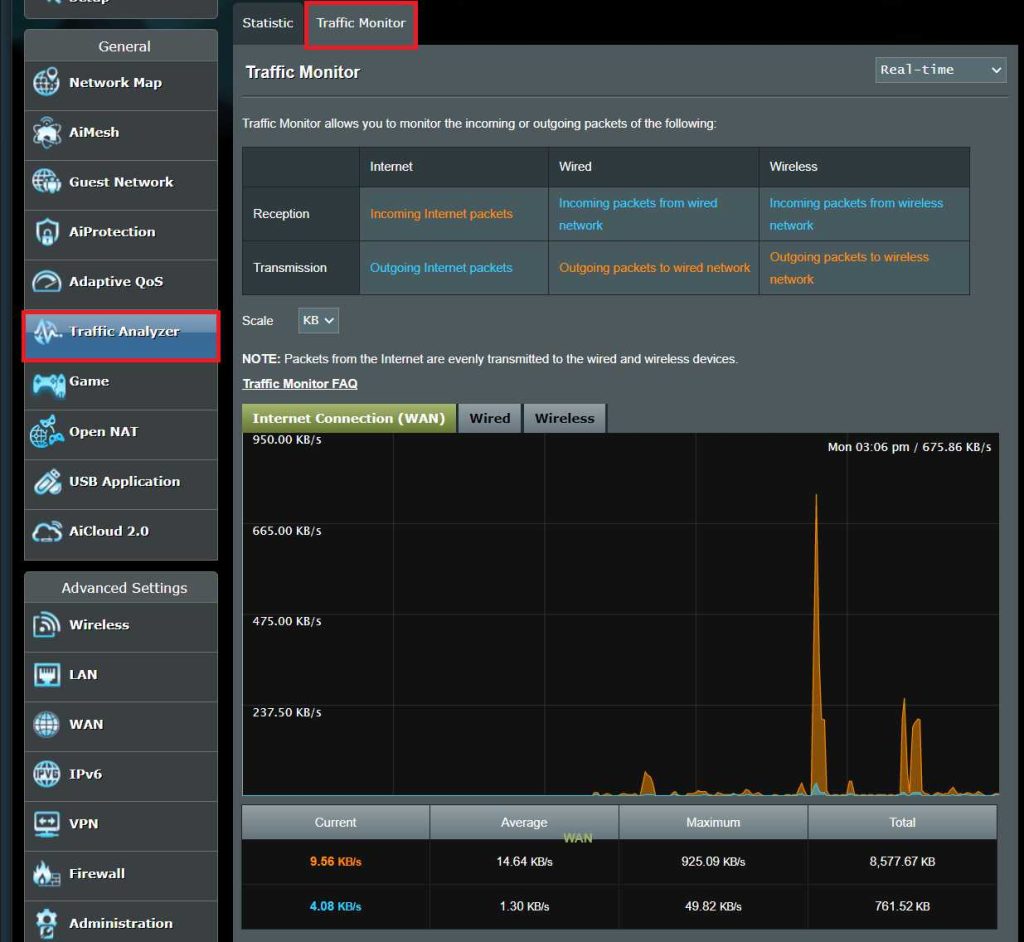The image size is (1024, 942).
Task: Open the Real-time mode dropdown
Action: (x=940, y=70)
